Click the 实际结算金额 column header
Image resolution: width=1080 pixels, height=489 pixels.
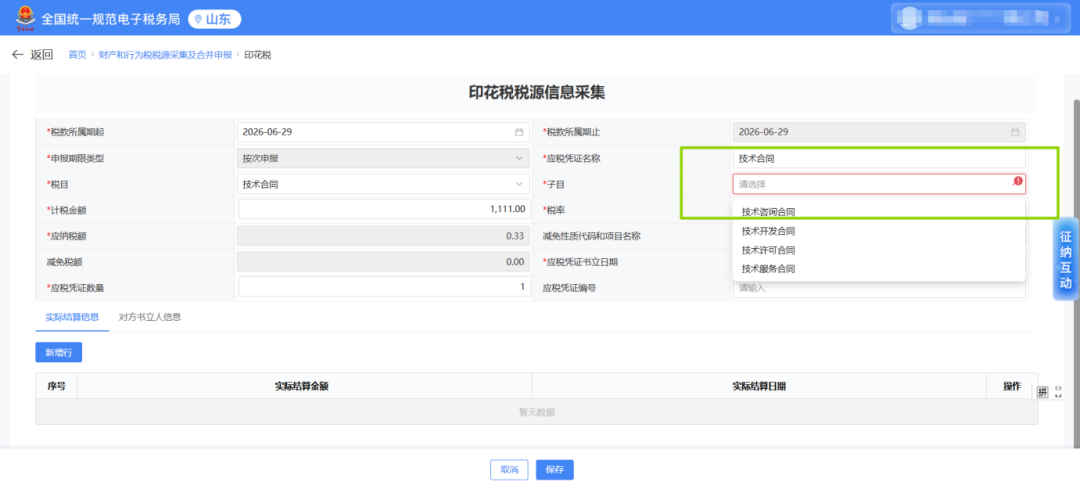[x=302, y=386]
